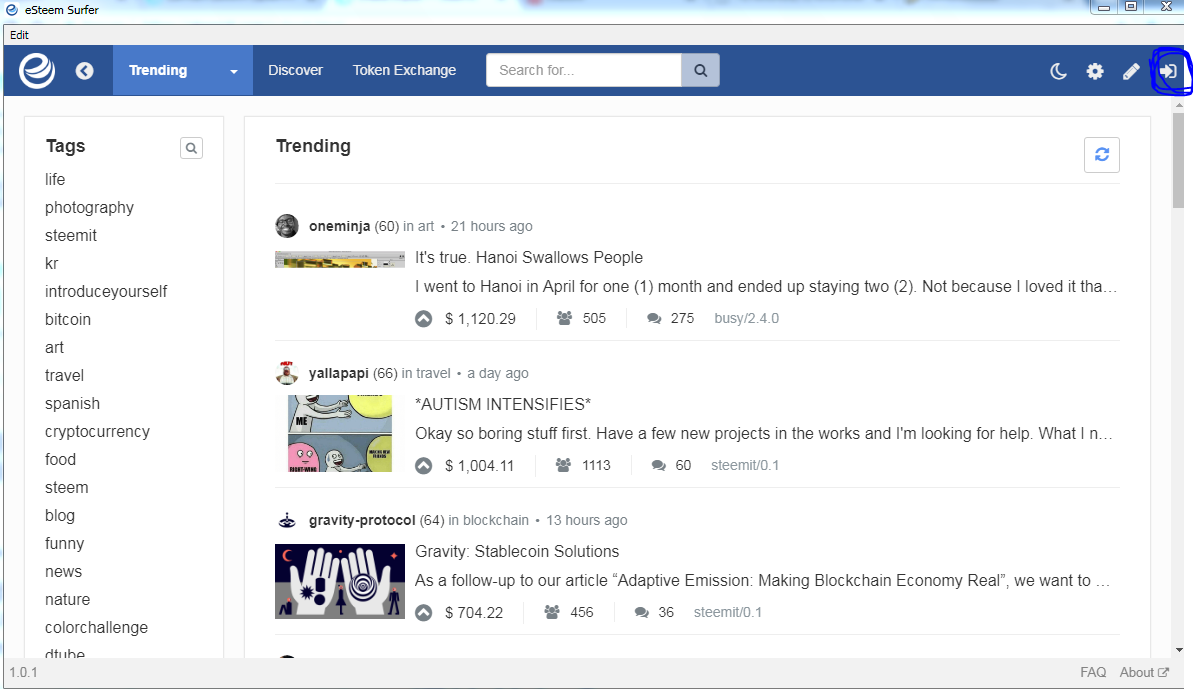Open comments icon on Hanoi post
1193x689 pixels.
(x=654, y=318)
